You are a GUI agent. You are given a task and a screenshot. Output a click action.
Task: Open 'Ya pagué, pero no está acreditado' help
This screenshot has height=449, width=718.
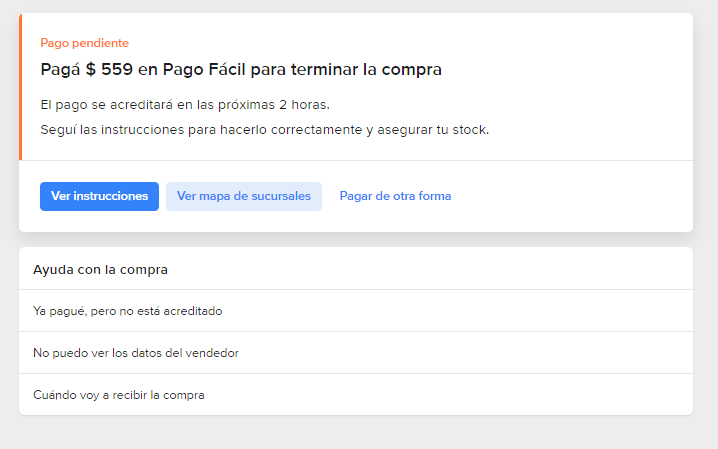pos(127,311)
